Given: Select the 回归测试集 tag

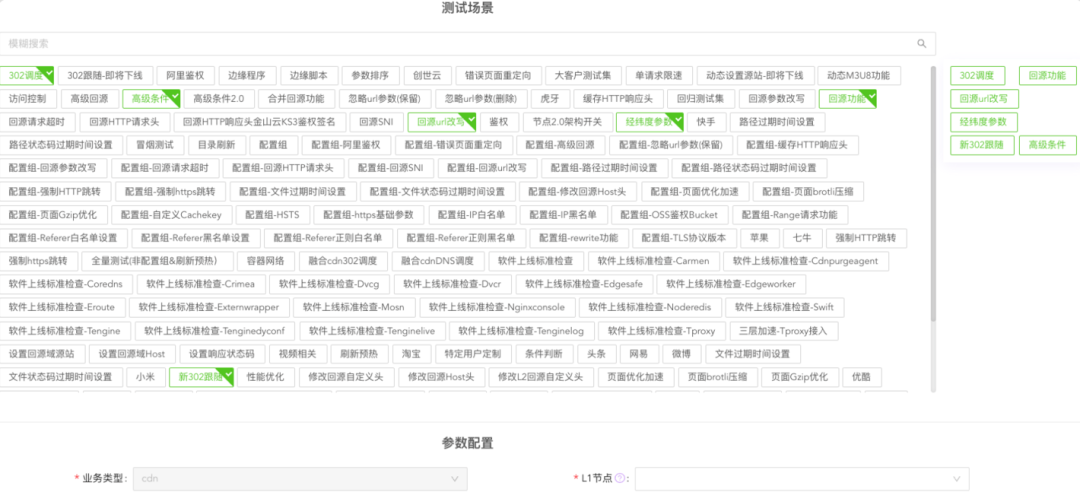Looking at the screenshot, I should coord(700,99).
